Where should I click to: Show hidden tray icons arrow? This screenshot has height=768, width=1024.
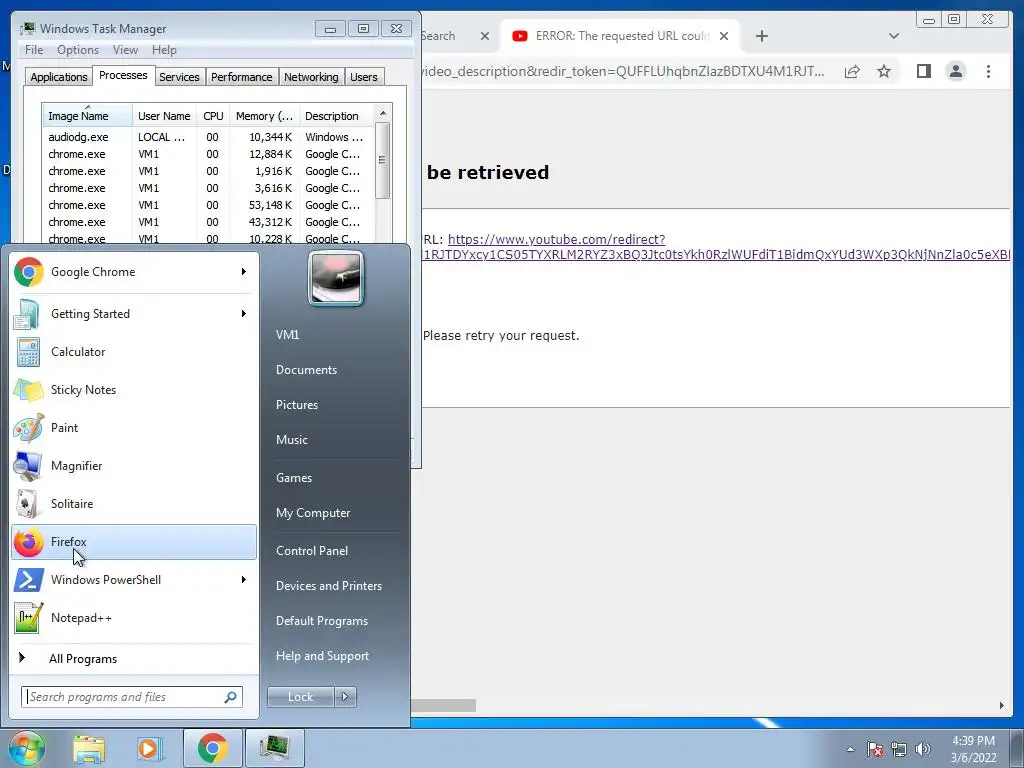(x=850, y=749)
